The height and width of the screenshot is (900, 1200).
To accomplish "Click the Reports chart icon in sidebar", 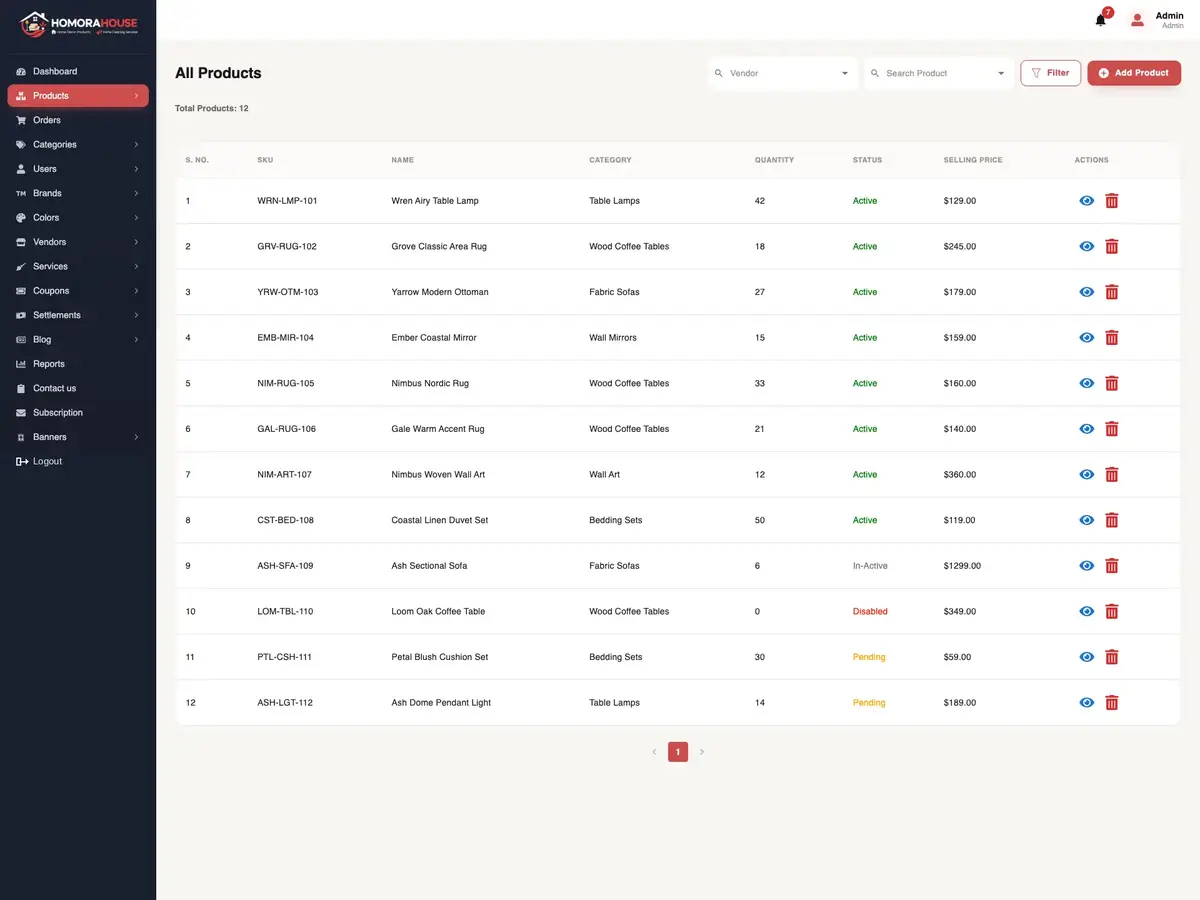I will click(x=21, y=364).
